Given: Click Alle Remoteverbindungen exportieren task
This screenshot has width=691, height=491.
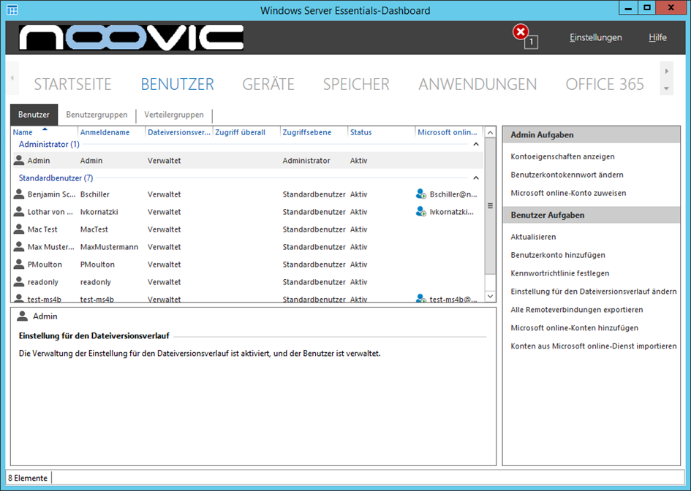Looking at the screenshot, I should 576,309.
